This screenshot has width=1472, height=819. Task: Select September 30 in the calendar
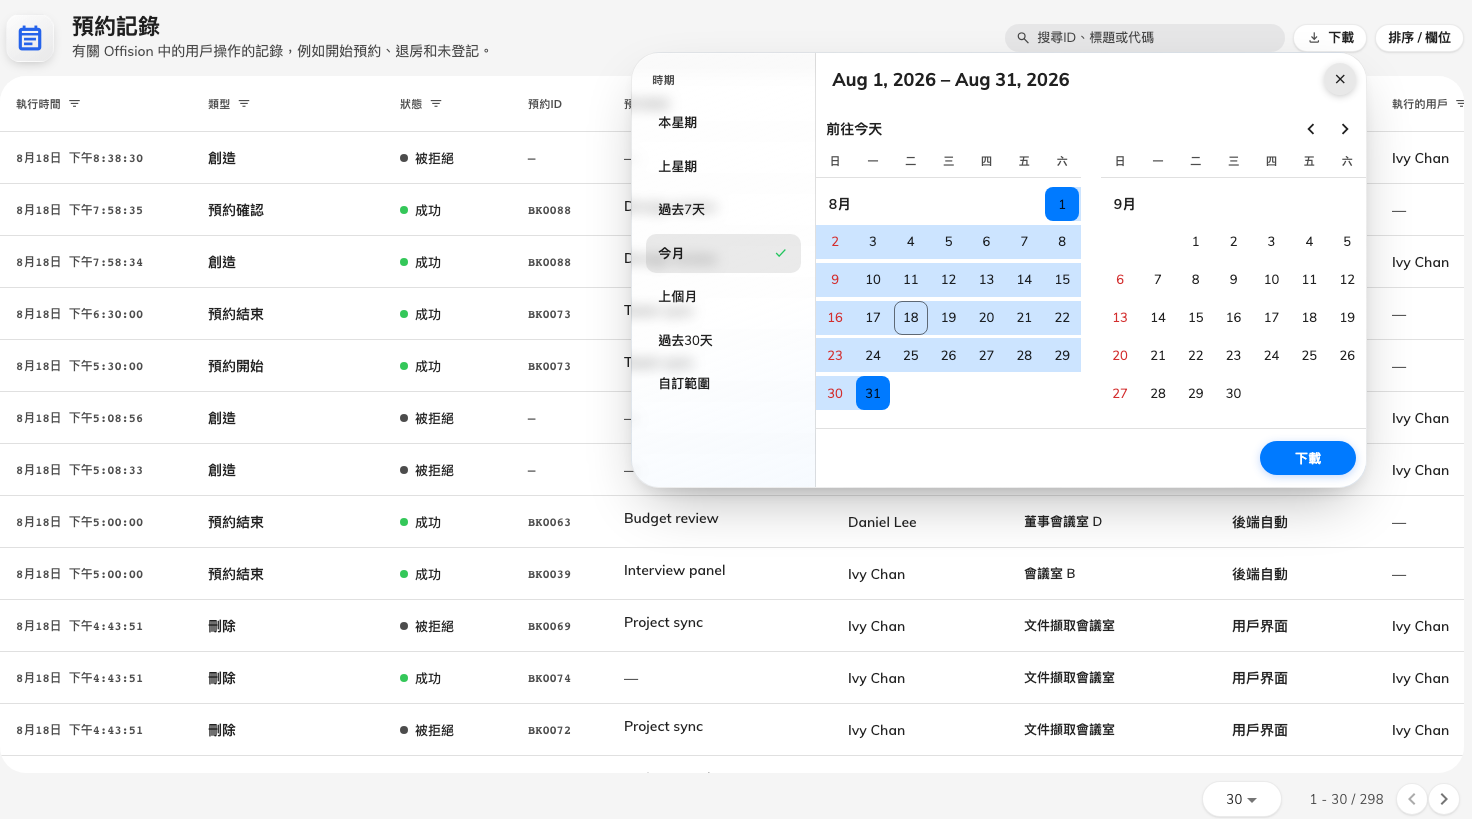pyautogui.click(x=1234, y=394)
